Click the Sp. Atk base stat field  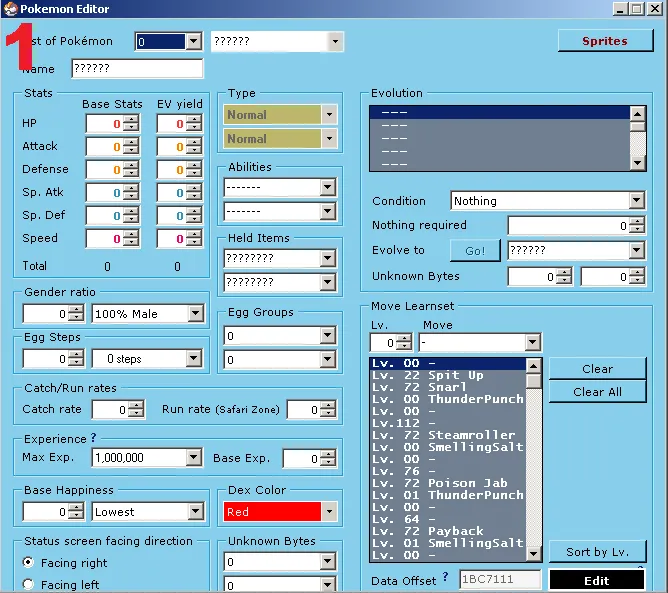tap(105, 193)
